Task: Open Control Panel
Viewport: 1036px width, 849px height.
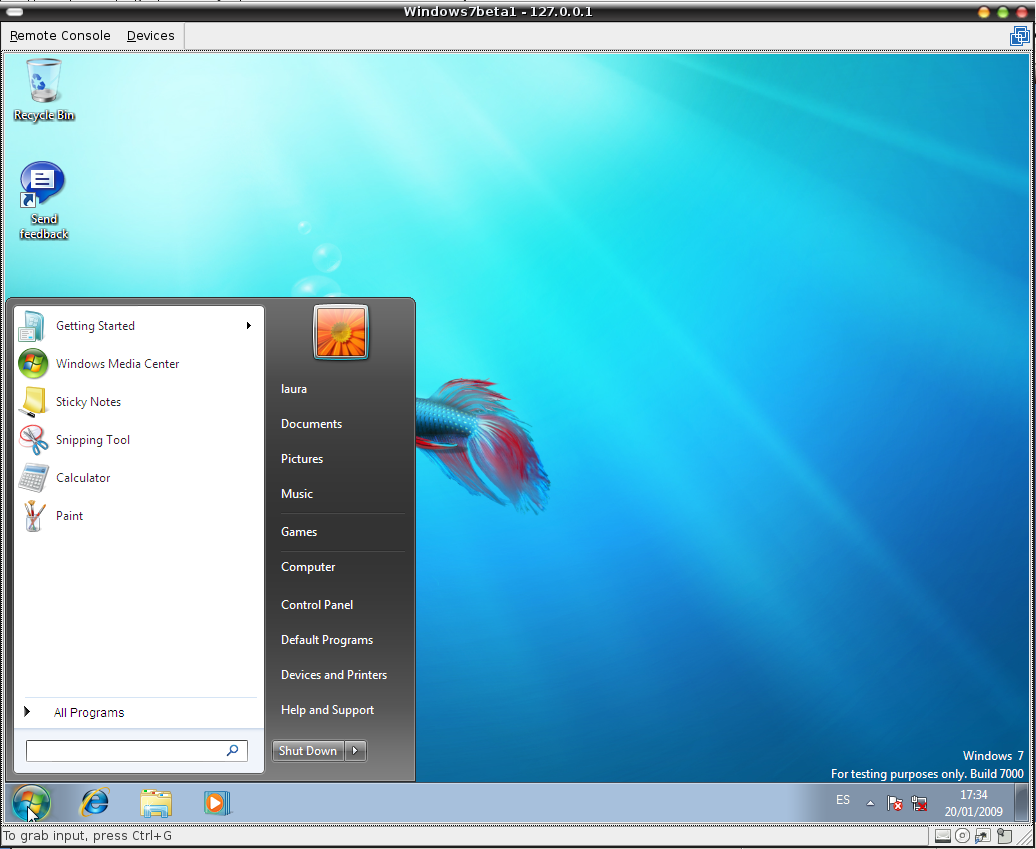Action: coord(316,605)
